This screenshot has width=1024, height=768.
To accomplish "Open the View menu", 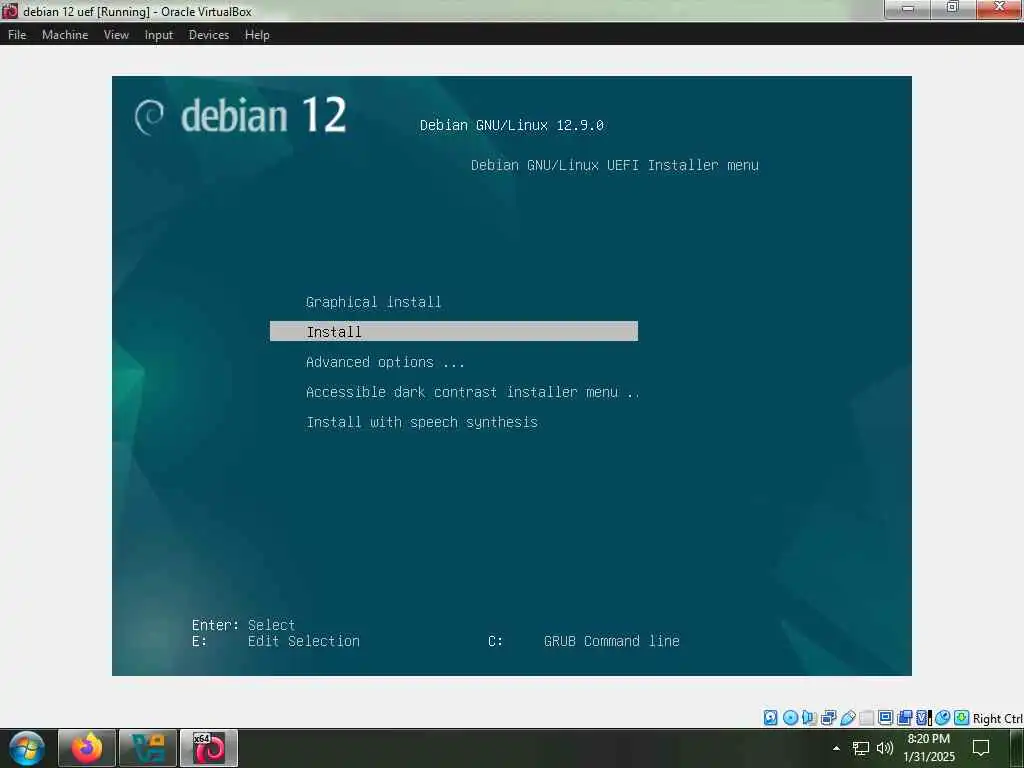I will [116, 35].
